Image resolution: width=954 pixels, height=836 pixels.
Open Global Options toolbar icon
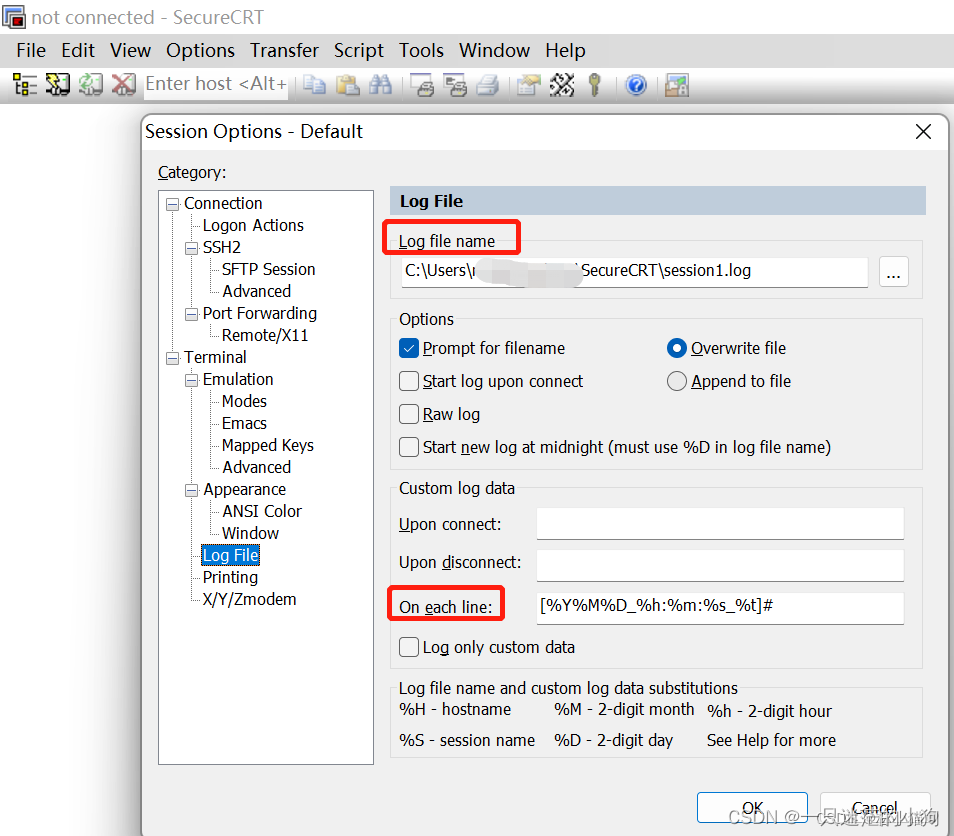click(562, 85)
